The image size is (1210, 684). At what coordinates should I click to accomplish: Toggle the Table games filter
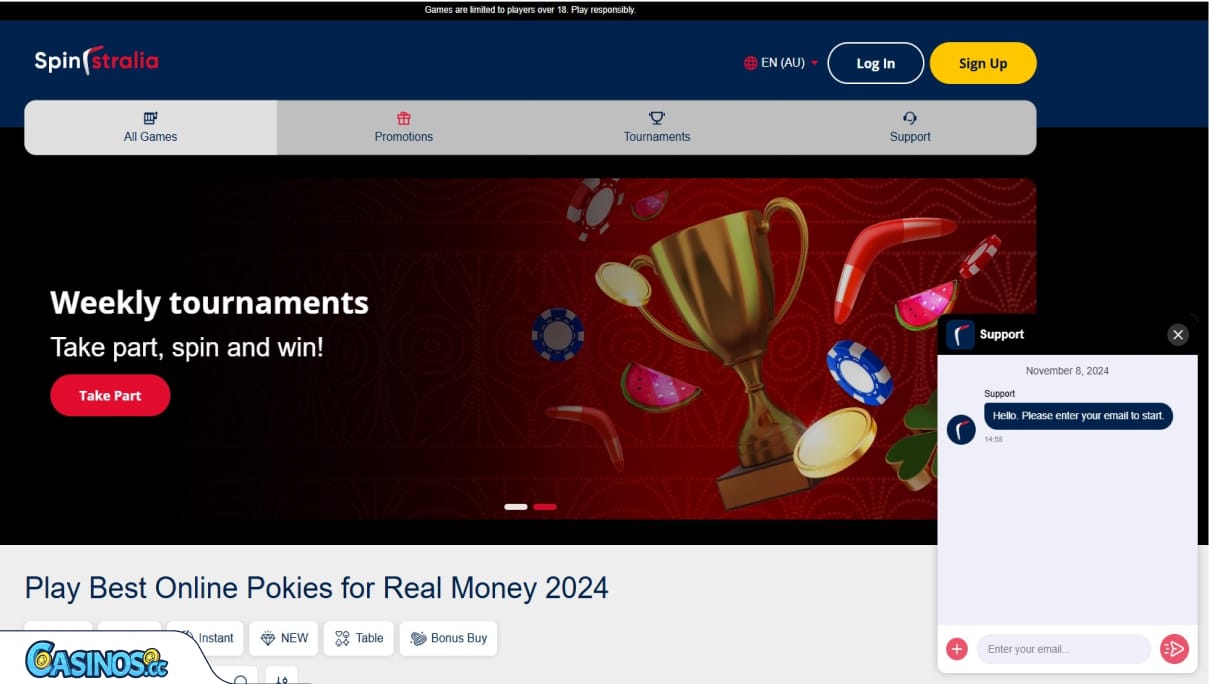coord(358,637)
